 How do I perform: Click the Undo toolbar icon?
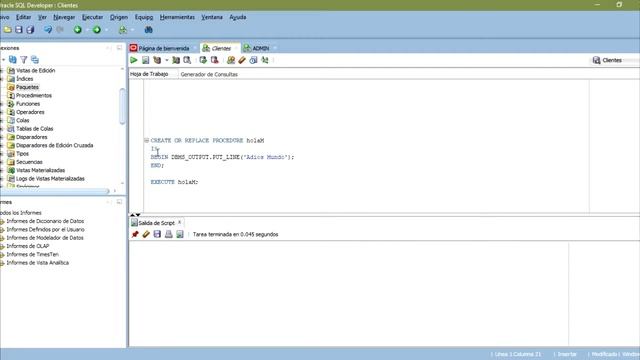48,30
